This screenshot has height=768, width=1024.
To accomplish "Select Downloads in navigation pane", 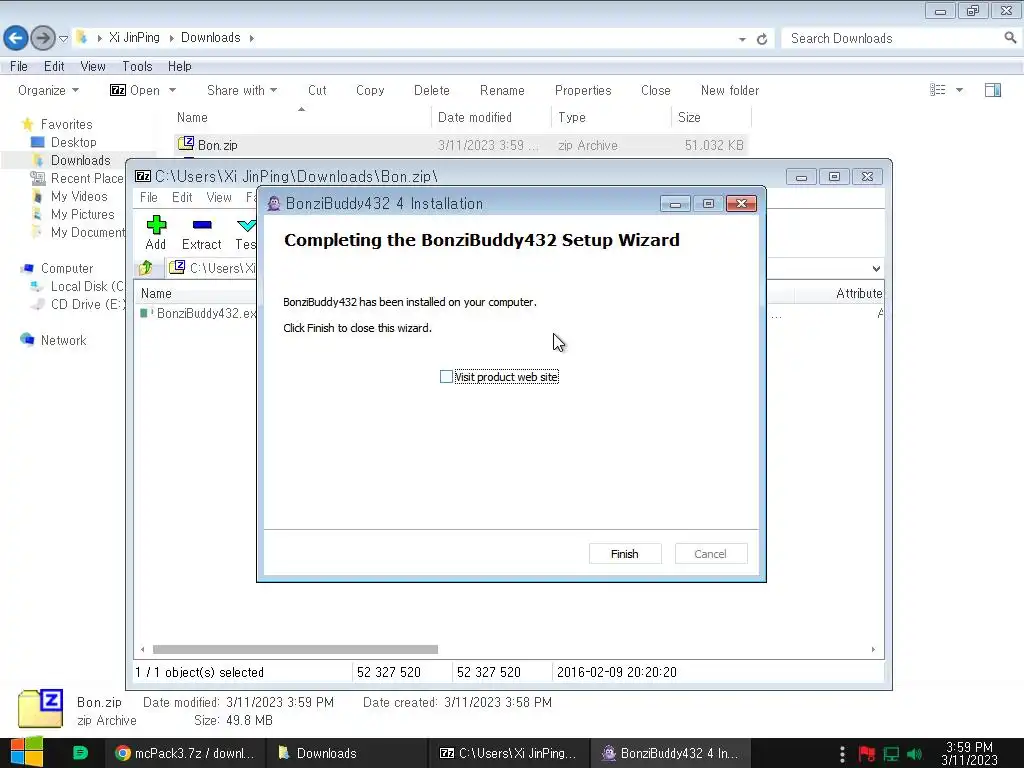I will 80,161.
